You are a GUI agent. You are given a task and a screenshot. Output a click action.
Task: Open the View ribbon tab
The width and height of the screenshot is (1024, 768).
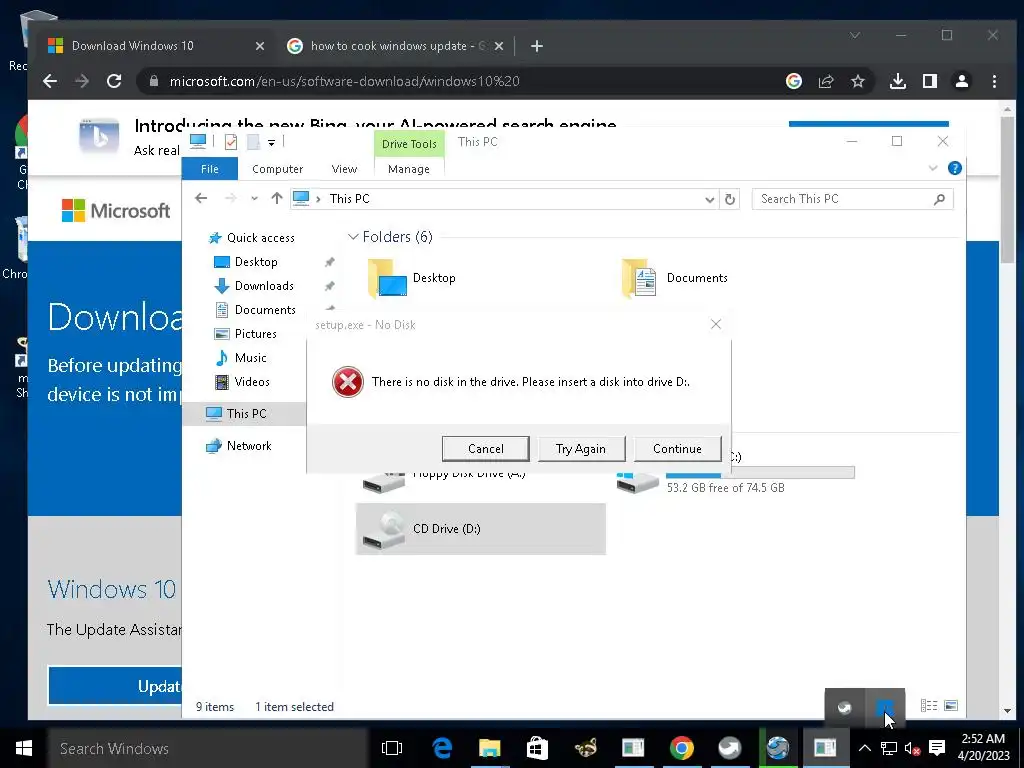(344, 169)
